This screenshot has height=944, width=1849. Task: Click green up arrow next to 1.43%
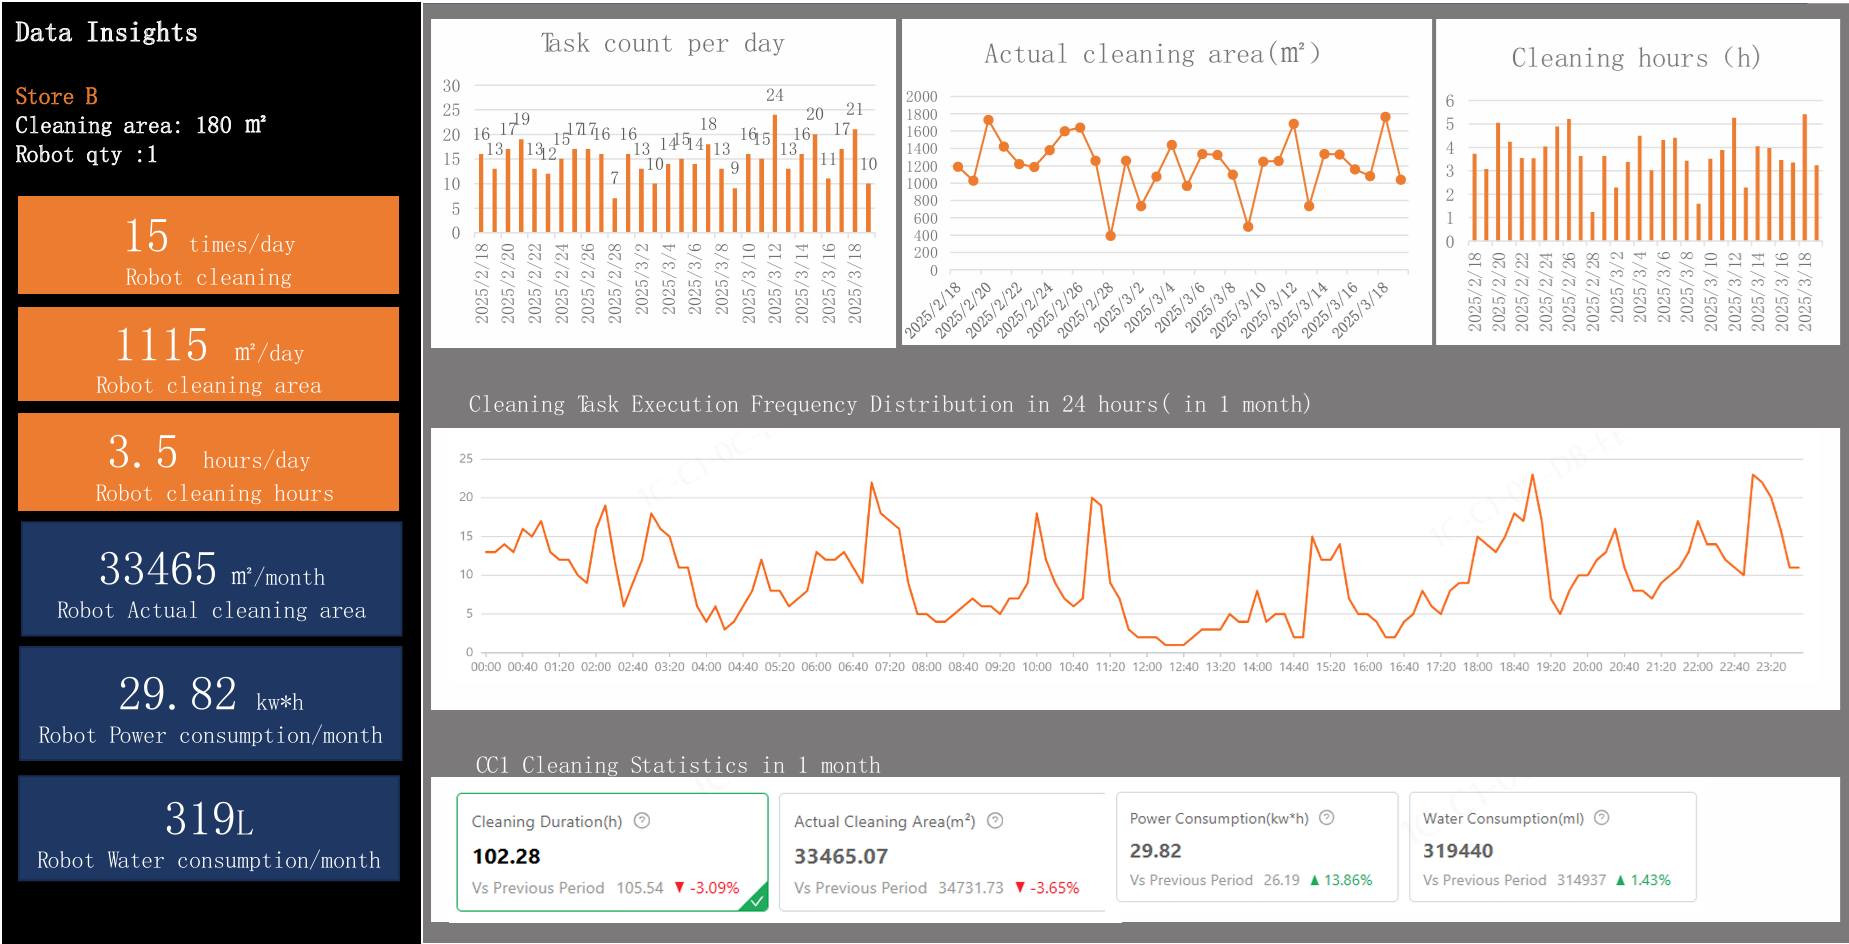(x=1620, y=881)
